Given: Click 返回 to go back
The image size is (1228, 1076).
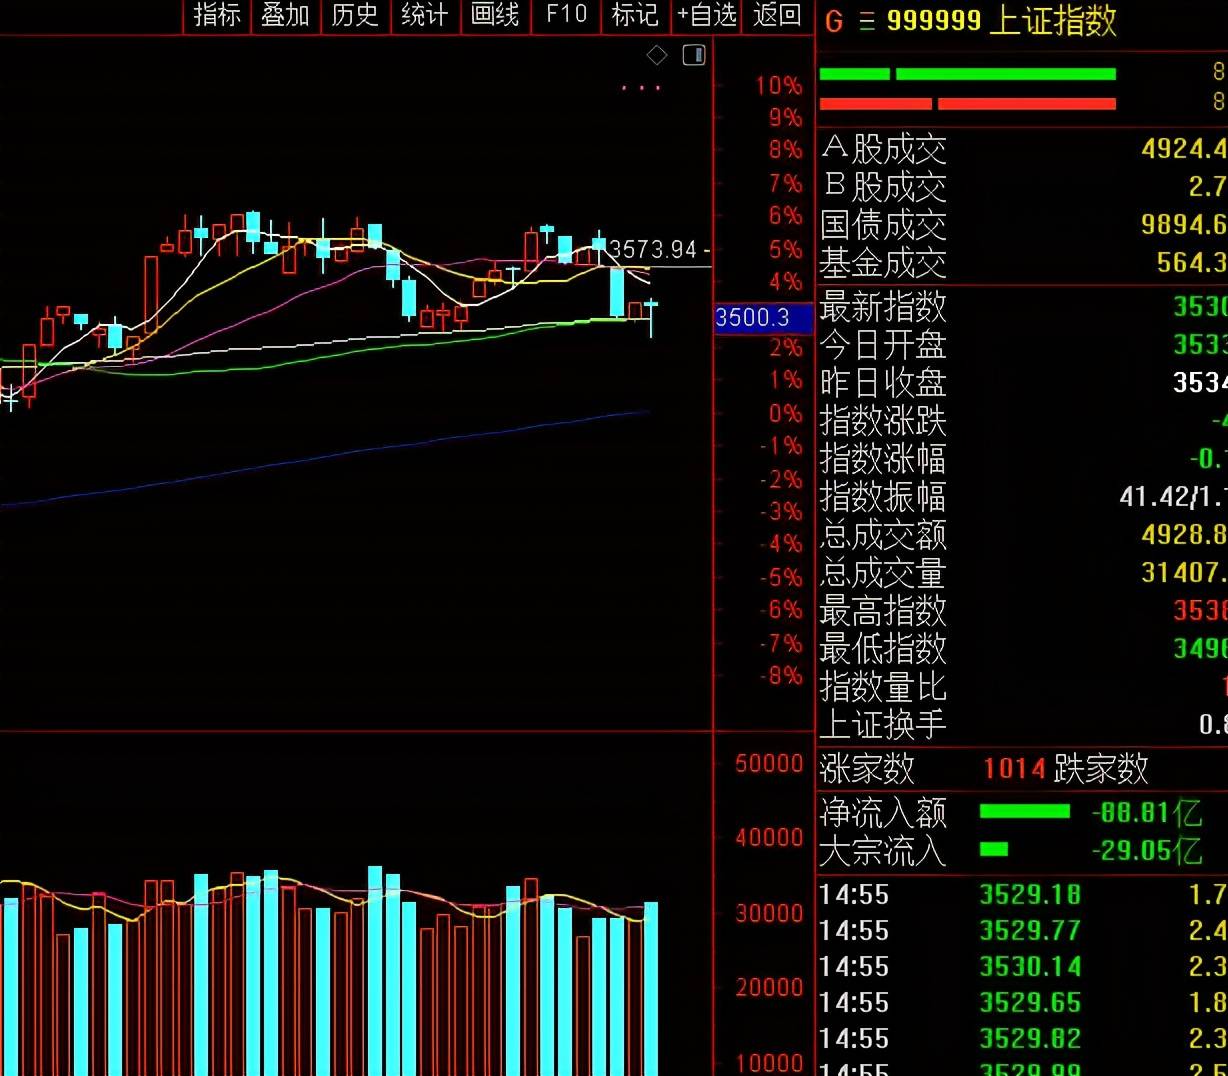Looking at the screenshot, I should (777, 15).
